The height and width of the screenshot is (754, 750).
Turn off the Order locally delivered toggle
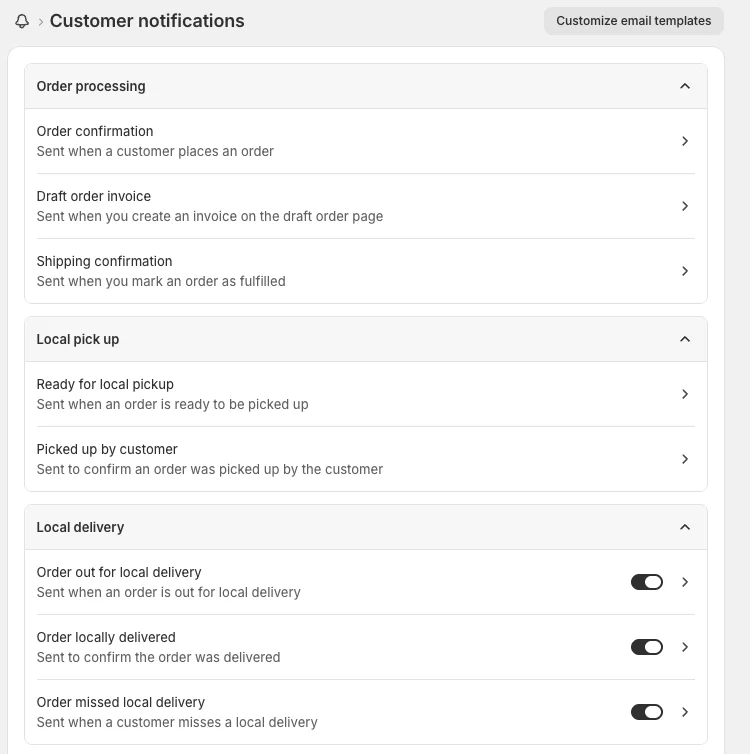[x=646, y=647]
